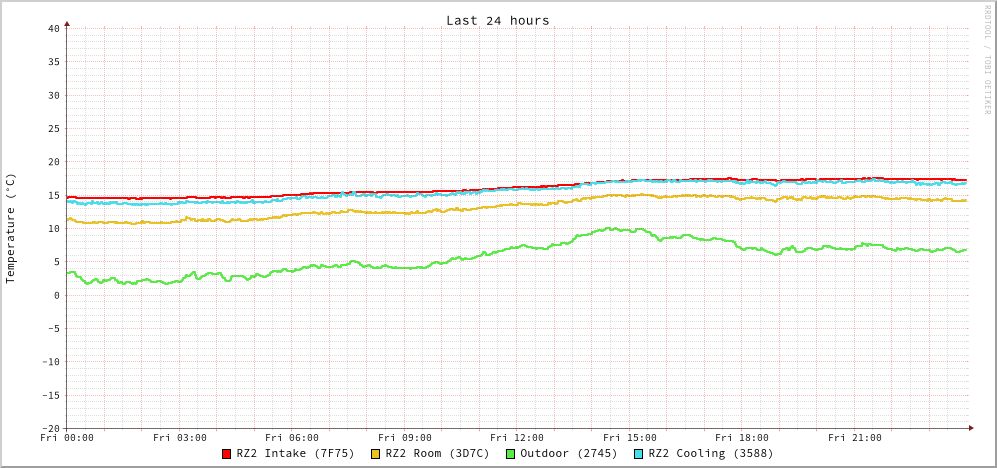This screenshot has height=468, width=997.
Task: Click the -20 label on the temperature axis
Action: [50, 428]
